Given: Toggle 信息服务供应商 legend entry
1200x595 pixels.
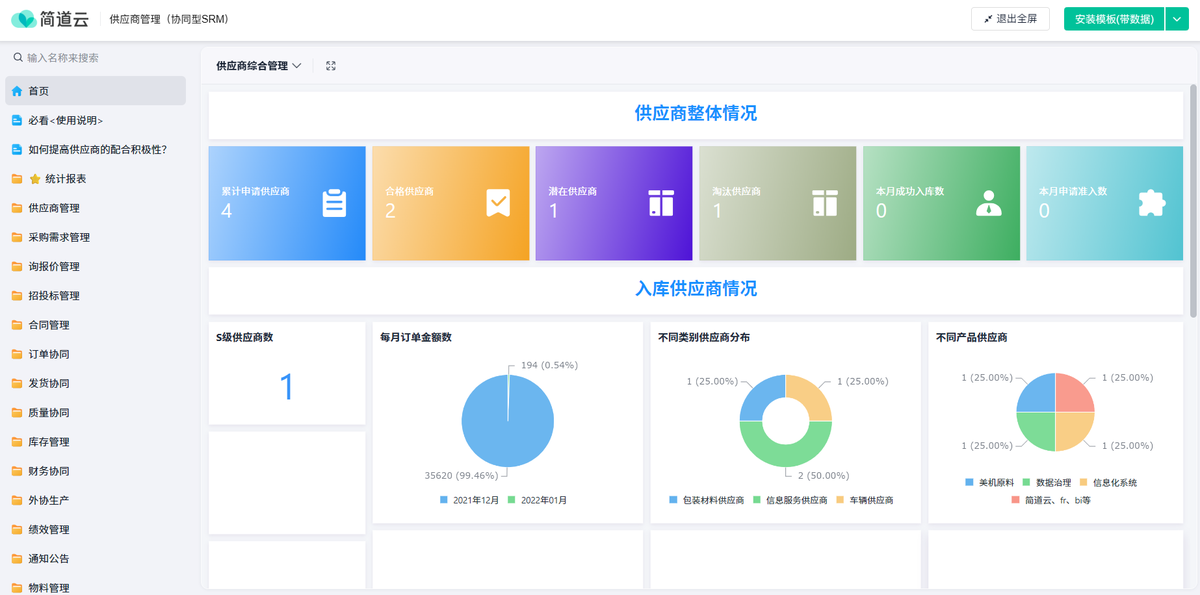Looking at the screenshot, I should click(790, 500).
